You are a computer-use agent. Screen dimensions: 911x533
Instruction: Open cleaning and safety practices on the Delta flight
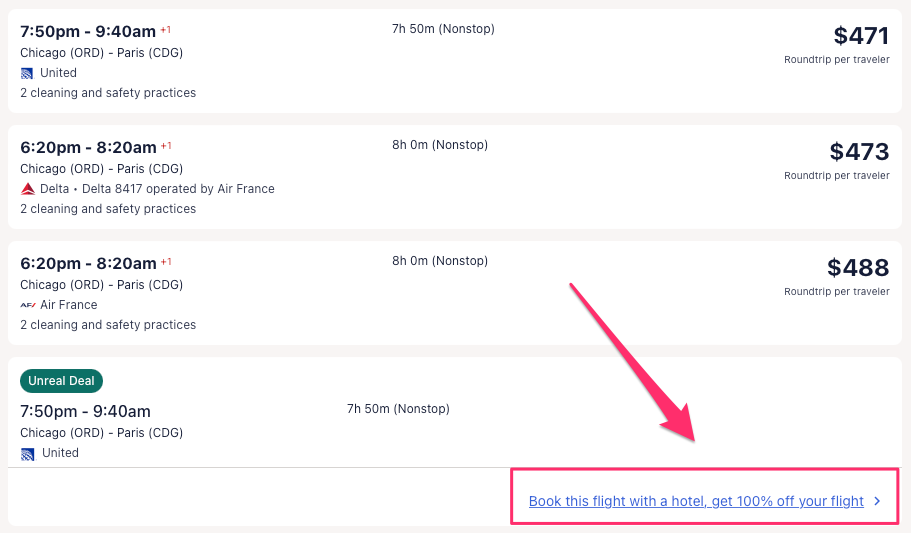pyautogui.click(x=108, y=209)
